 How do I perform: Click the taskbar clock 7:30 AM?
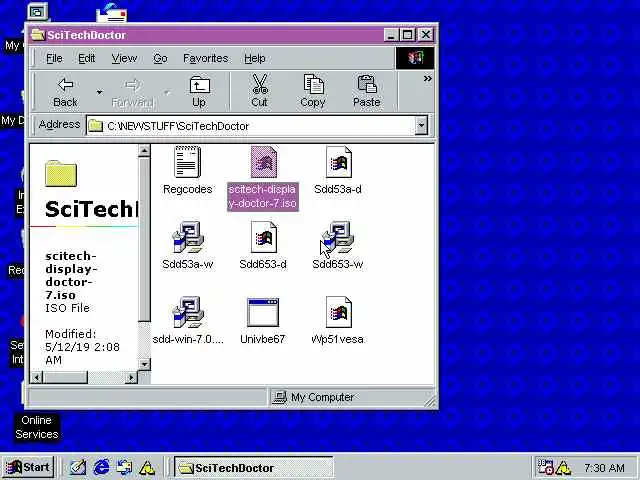point(604,468)
